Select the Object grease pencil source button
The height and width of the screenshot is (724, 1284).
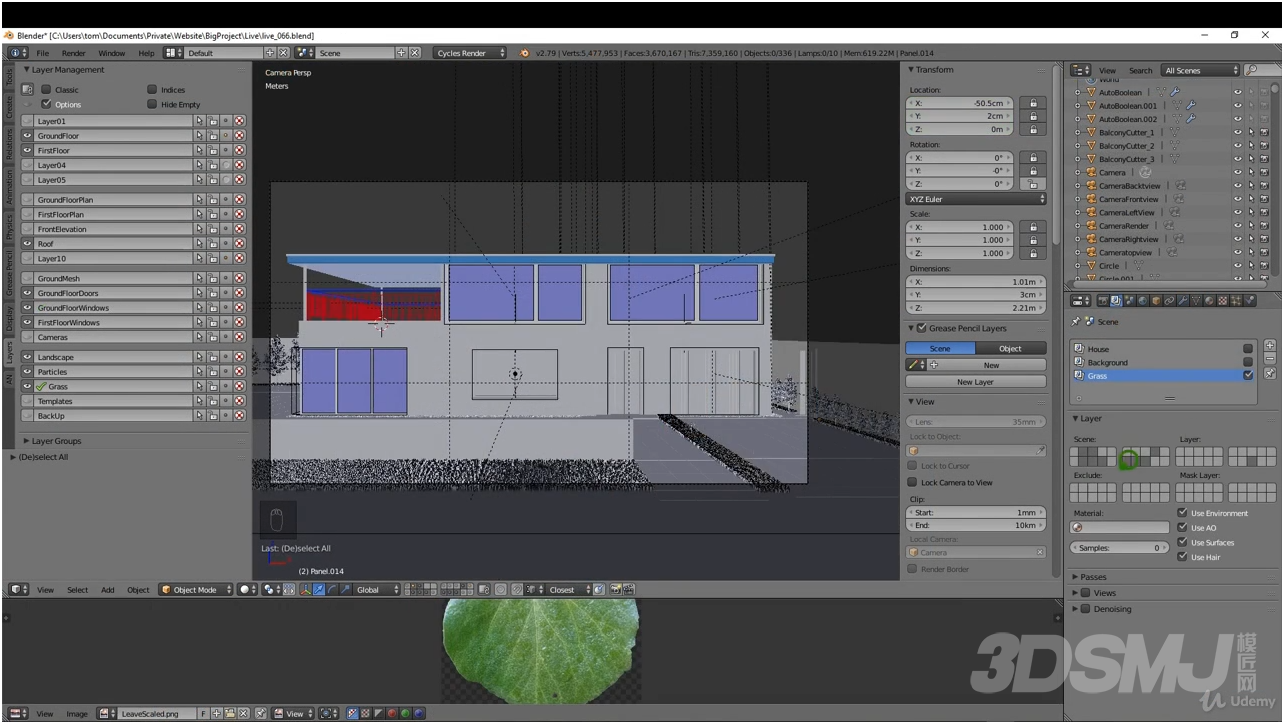point(1011,348)
